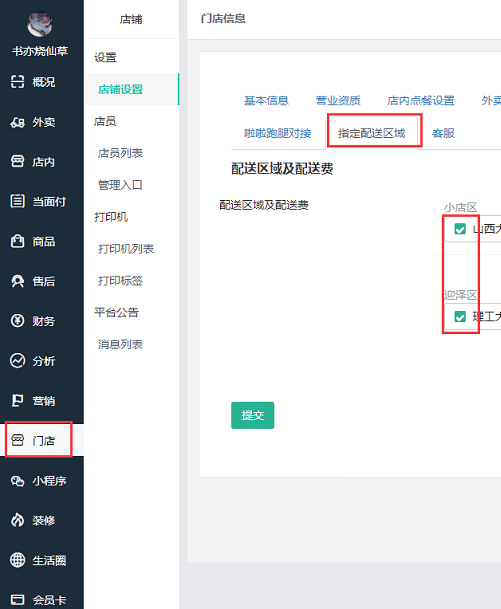The height and width of the screenshot is (609, 501).
Task: Switch to the 基本信息 tab
Action: (266, 101)
